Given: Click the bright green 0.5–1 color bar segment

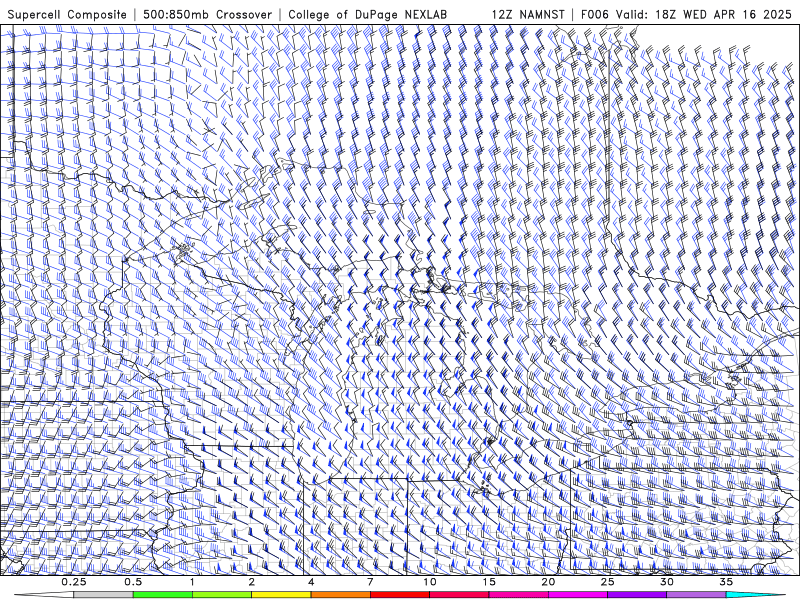Looking at the screenshot, I should (163, 595).
